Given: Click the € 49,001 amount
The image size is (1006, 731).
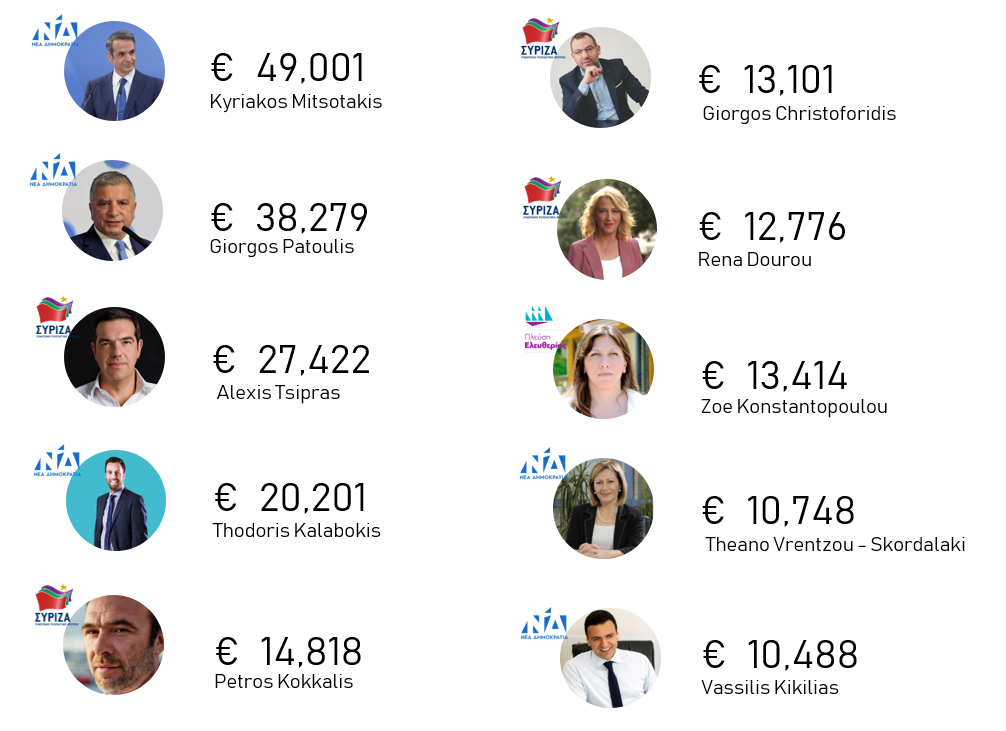Looking at the screenshot, I should [x=288, y=68].
